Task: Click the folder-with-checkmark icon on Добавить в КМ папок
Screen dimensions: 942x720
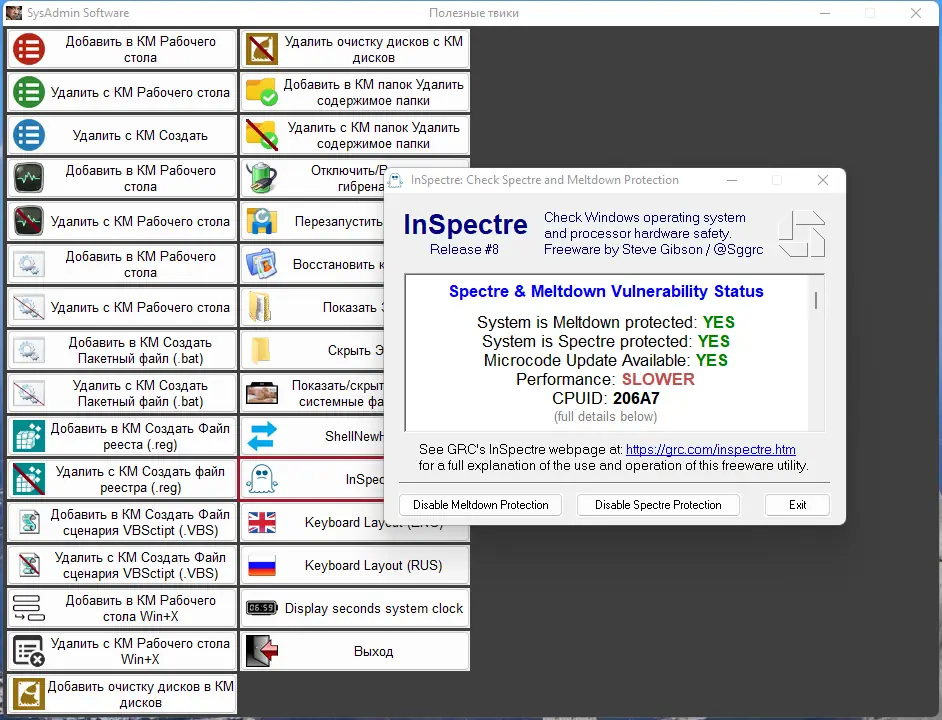Action: (x=262, y=92)
